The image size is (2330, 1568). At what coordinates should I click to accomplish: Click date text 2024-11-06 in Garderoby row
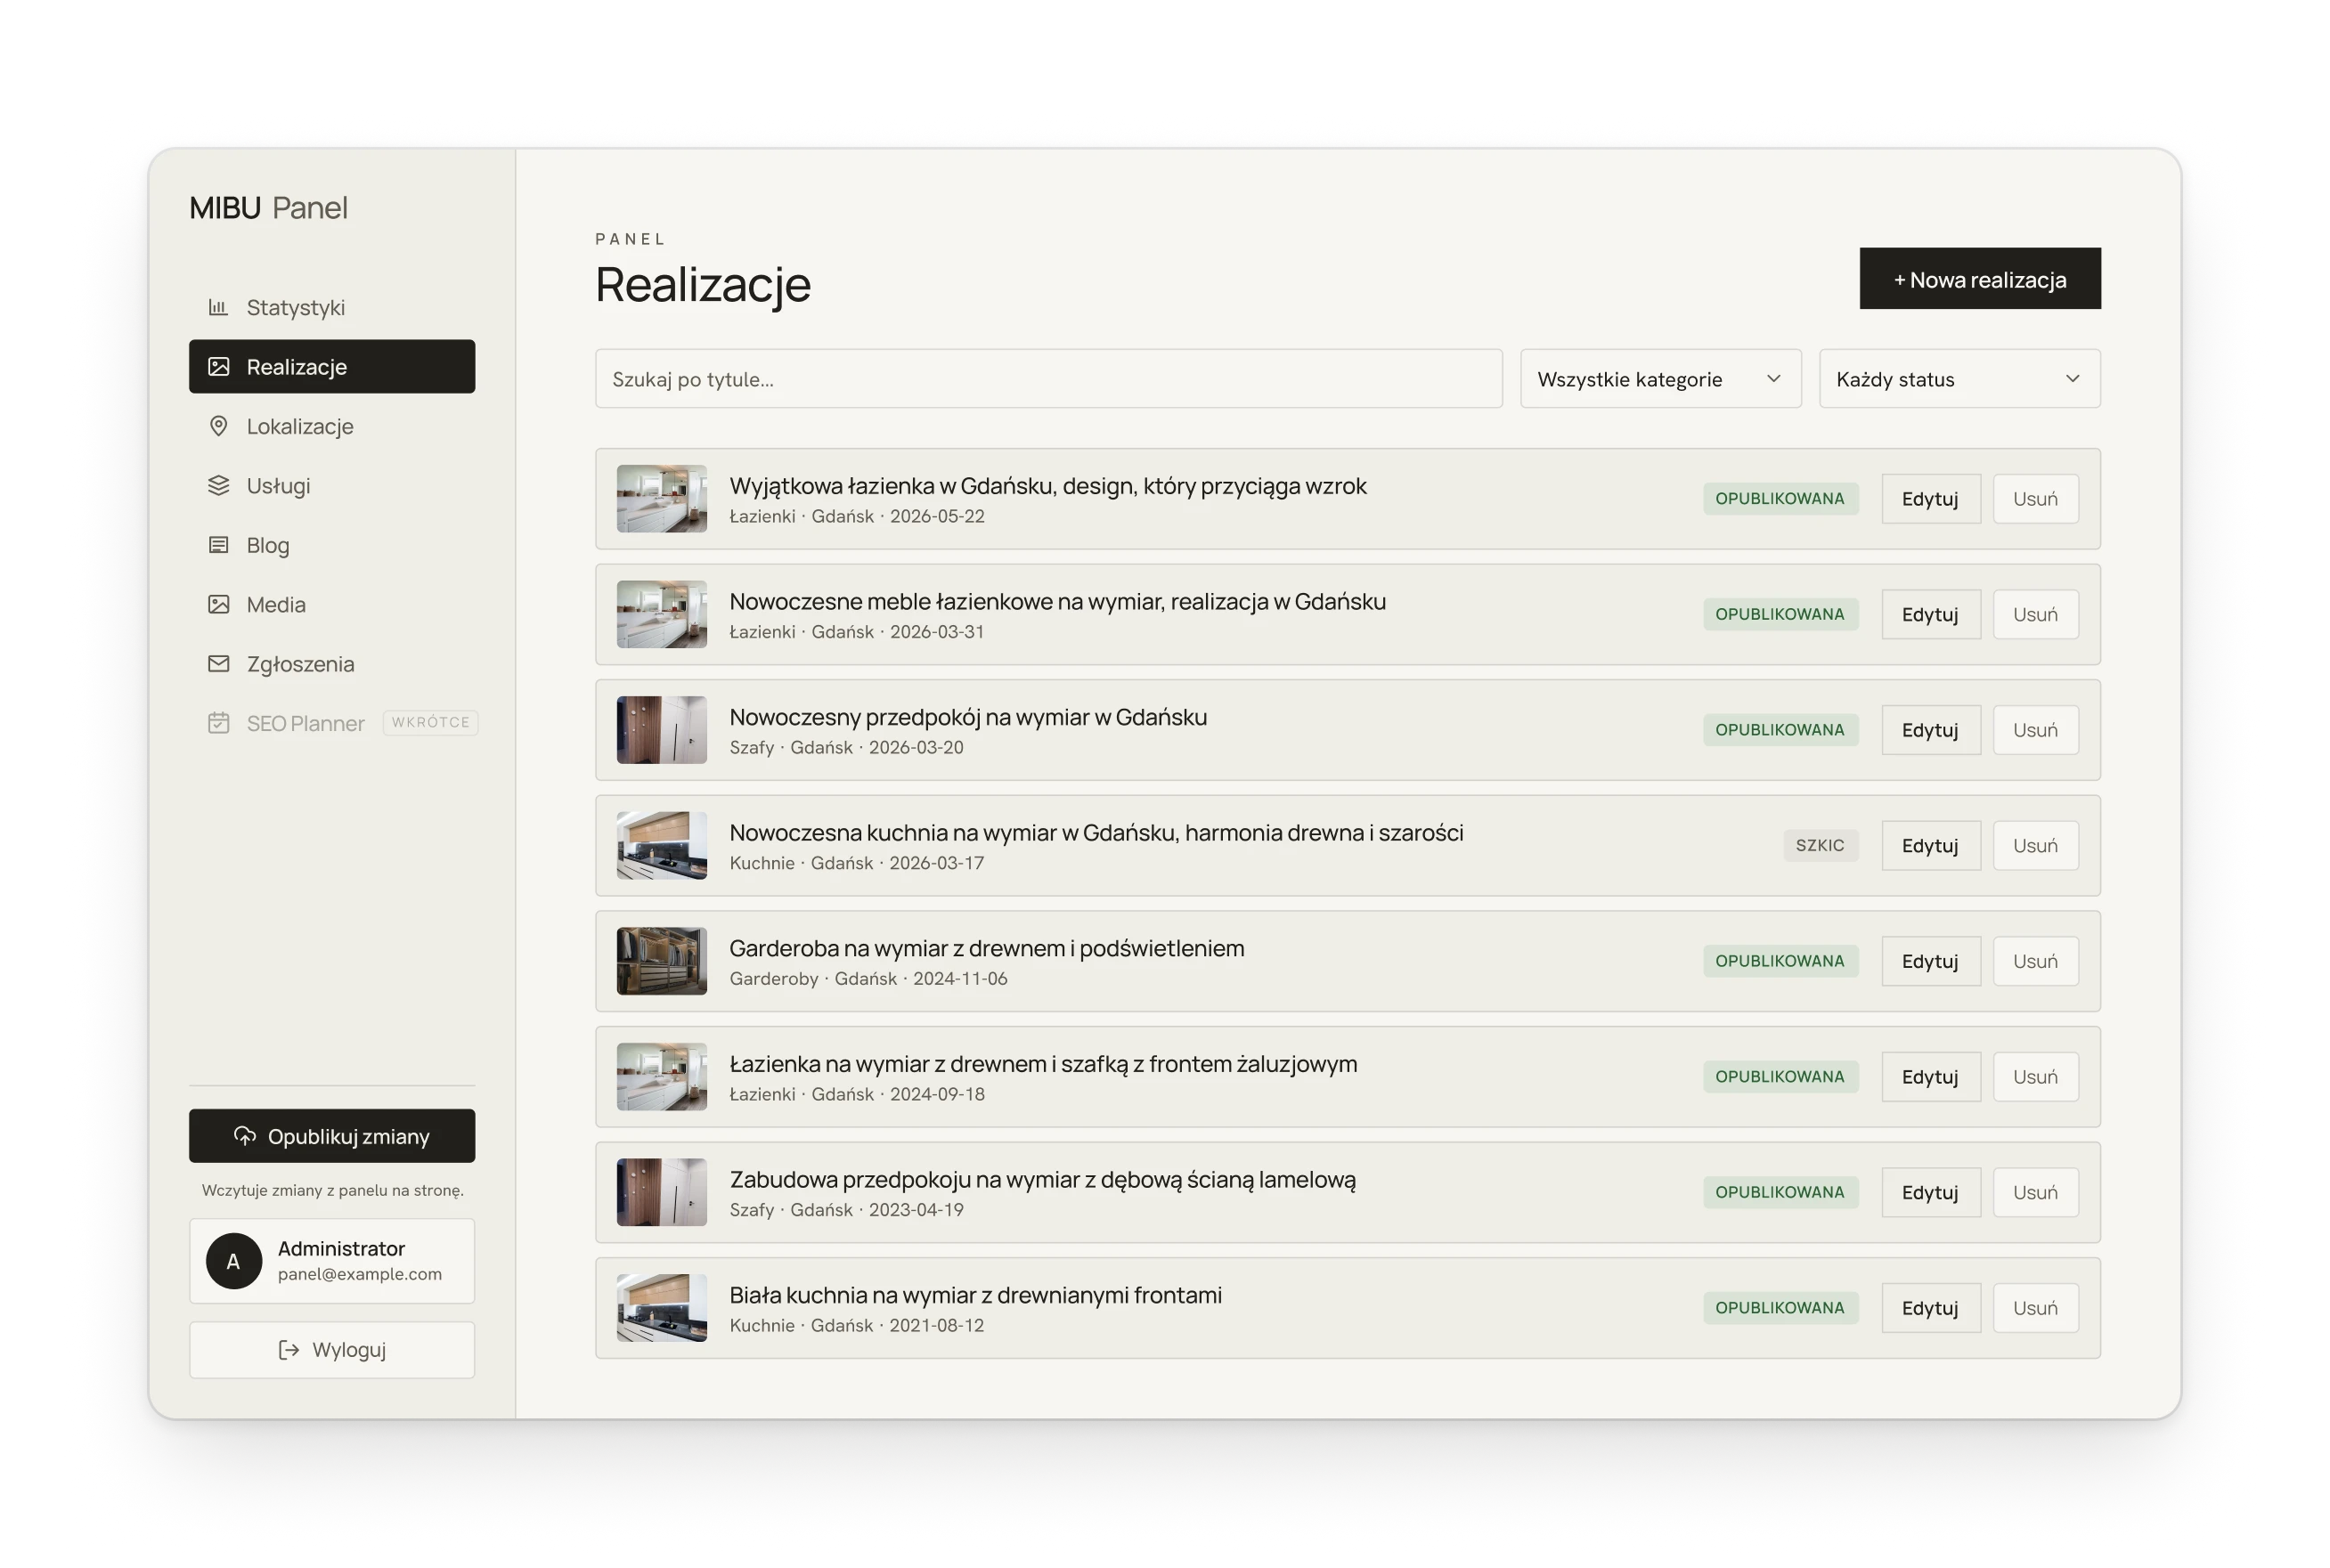(960, 979)
